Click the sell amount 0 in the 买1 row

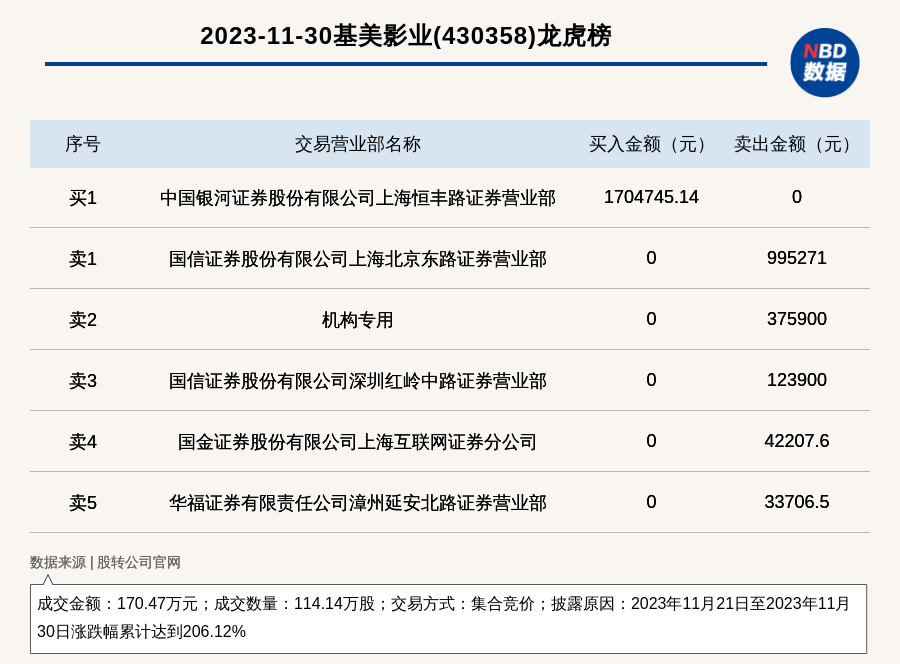(x=797, y=197)
